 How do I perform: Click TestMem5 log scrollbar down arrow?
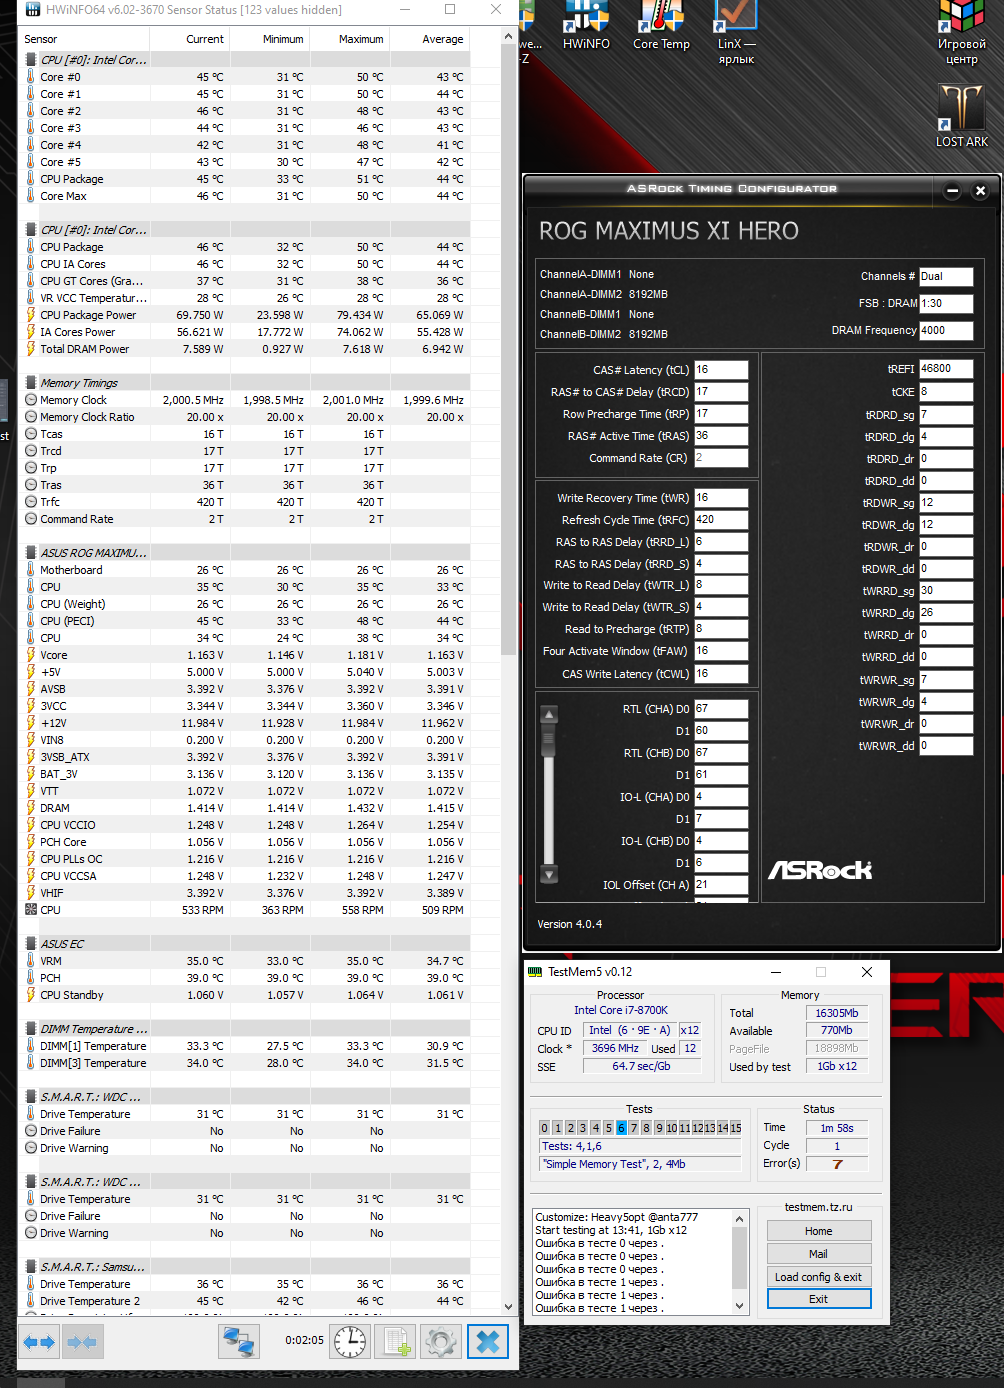tap(740, 1306)
